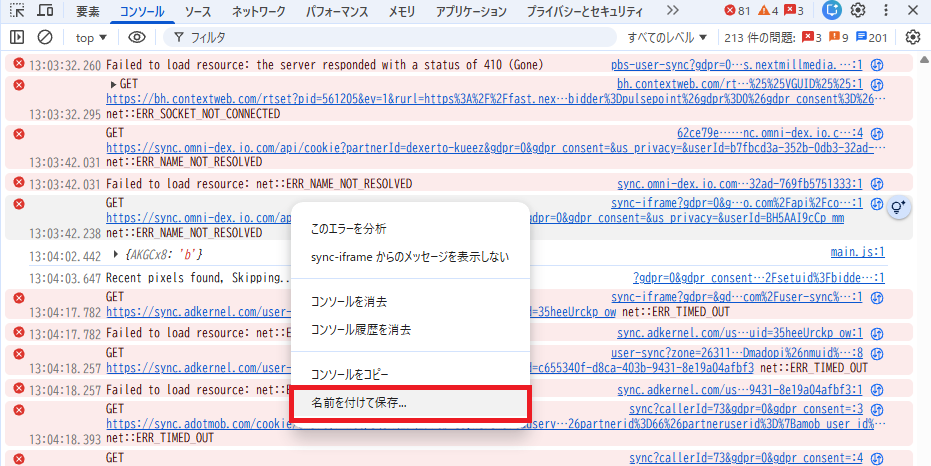The height and width of the screenshot is (466, 931).
Task: Open console settings gear icon
Action: coord(912,38)
